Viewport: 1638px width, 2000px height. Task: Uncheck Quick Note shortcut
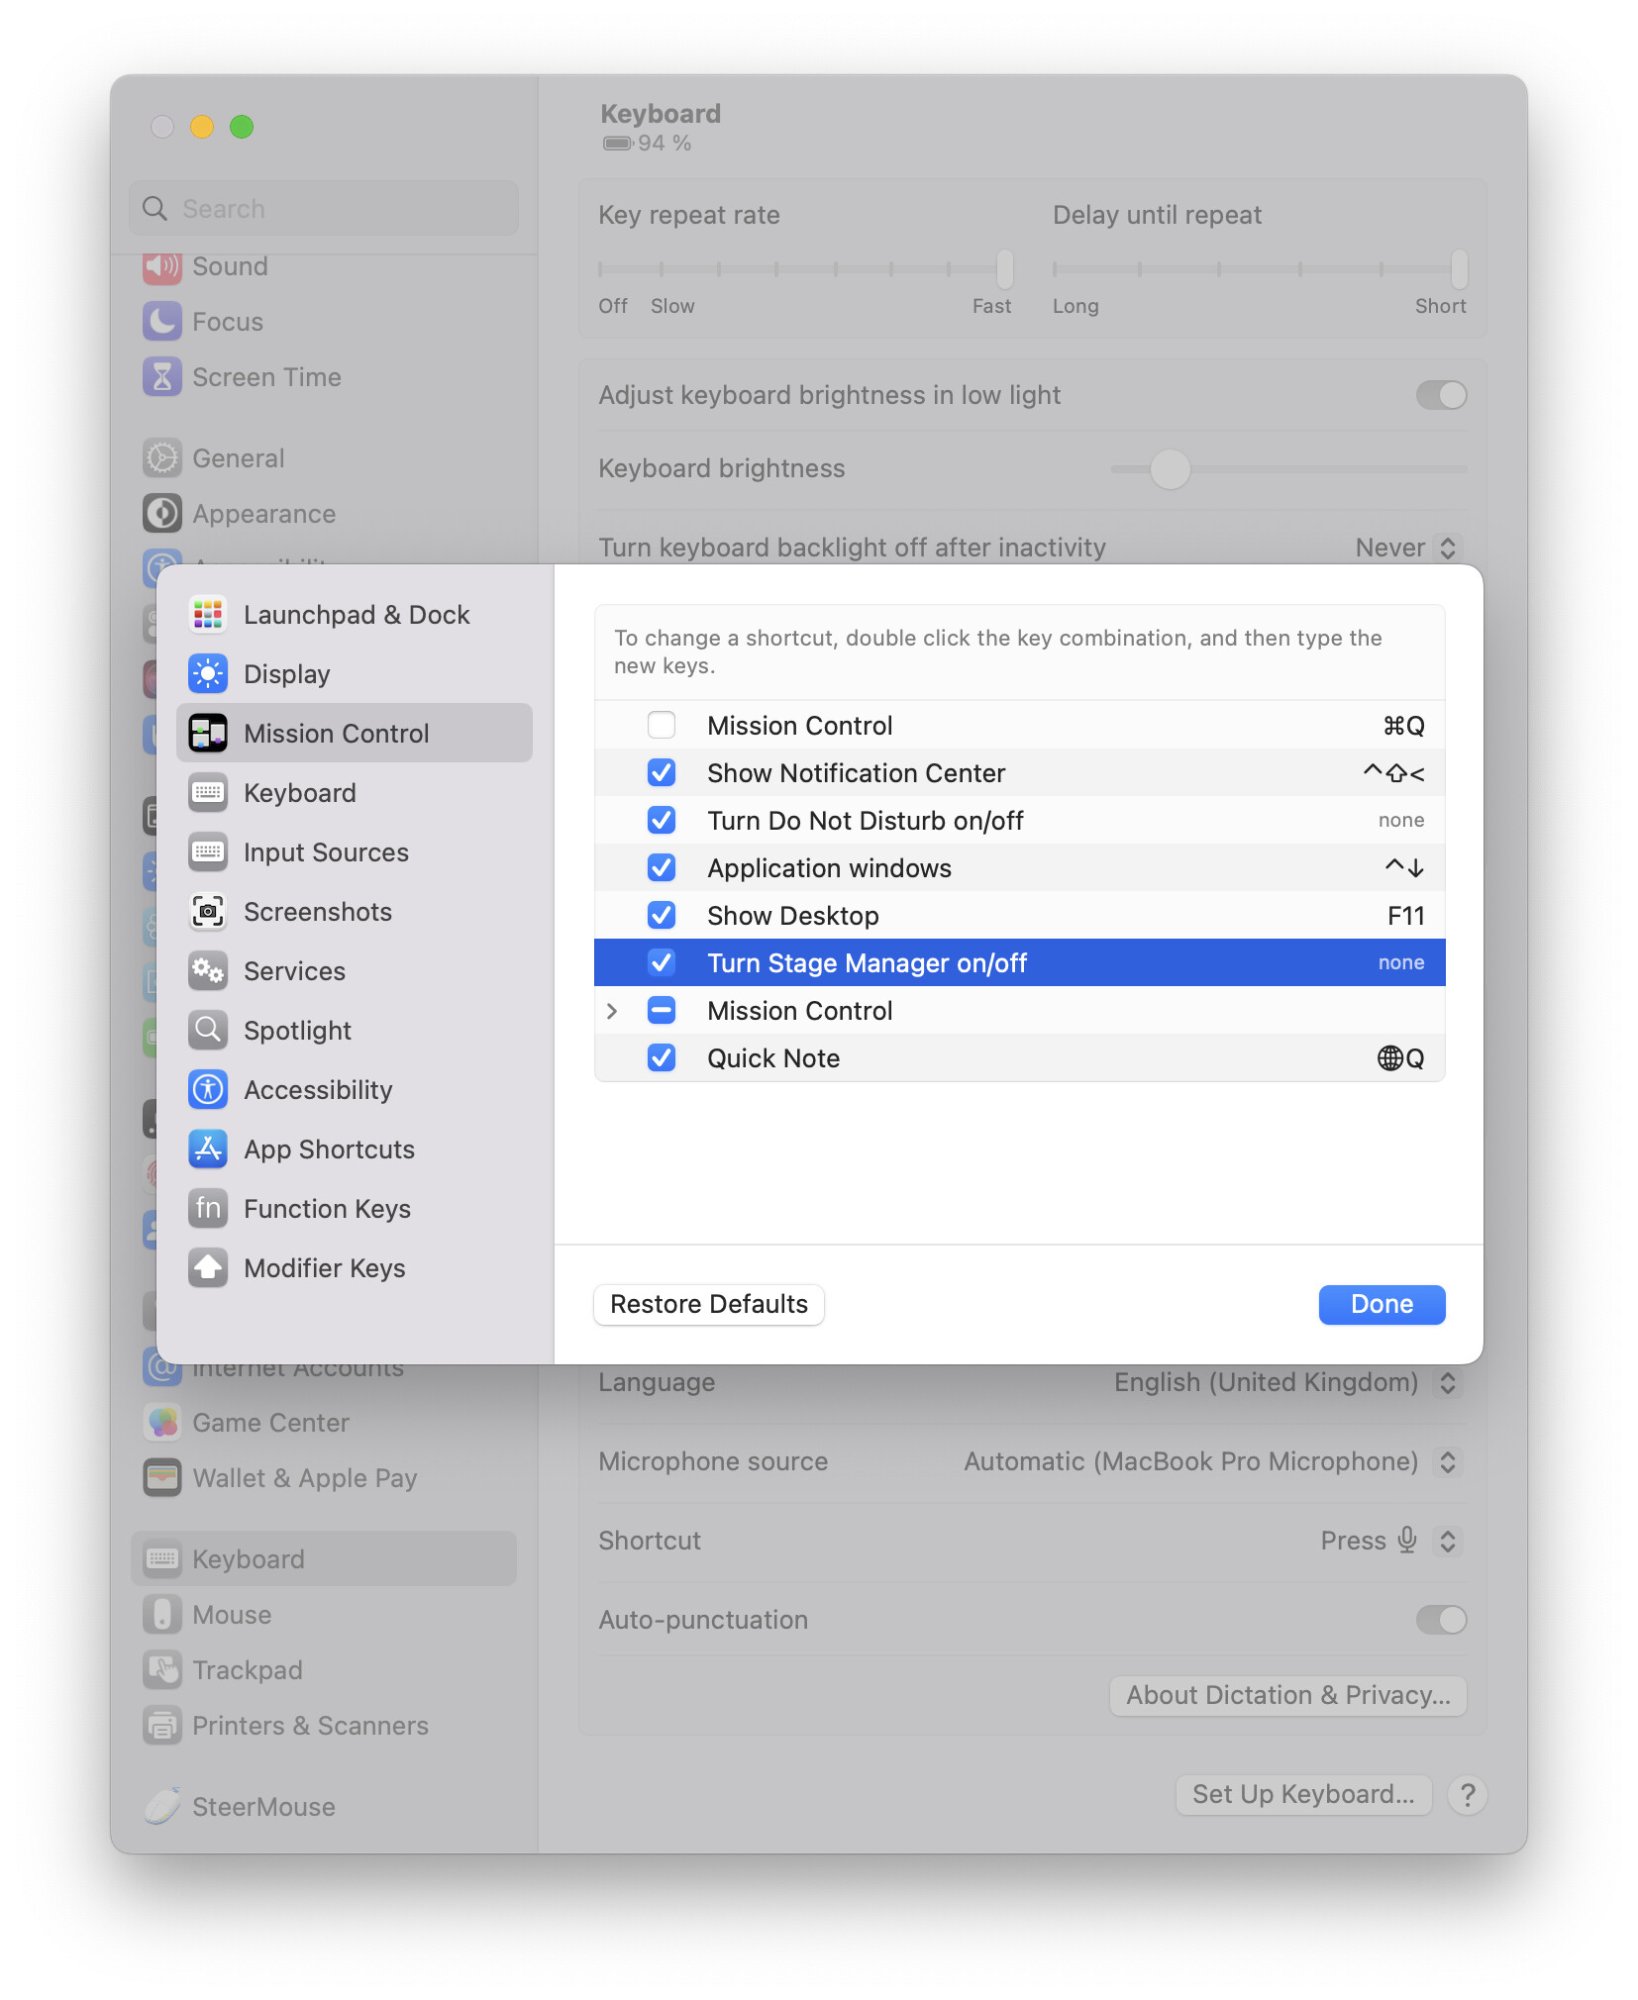pos(661,1058)
